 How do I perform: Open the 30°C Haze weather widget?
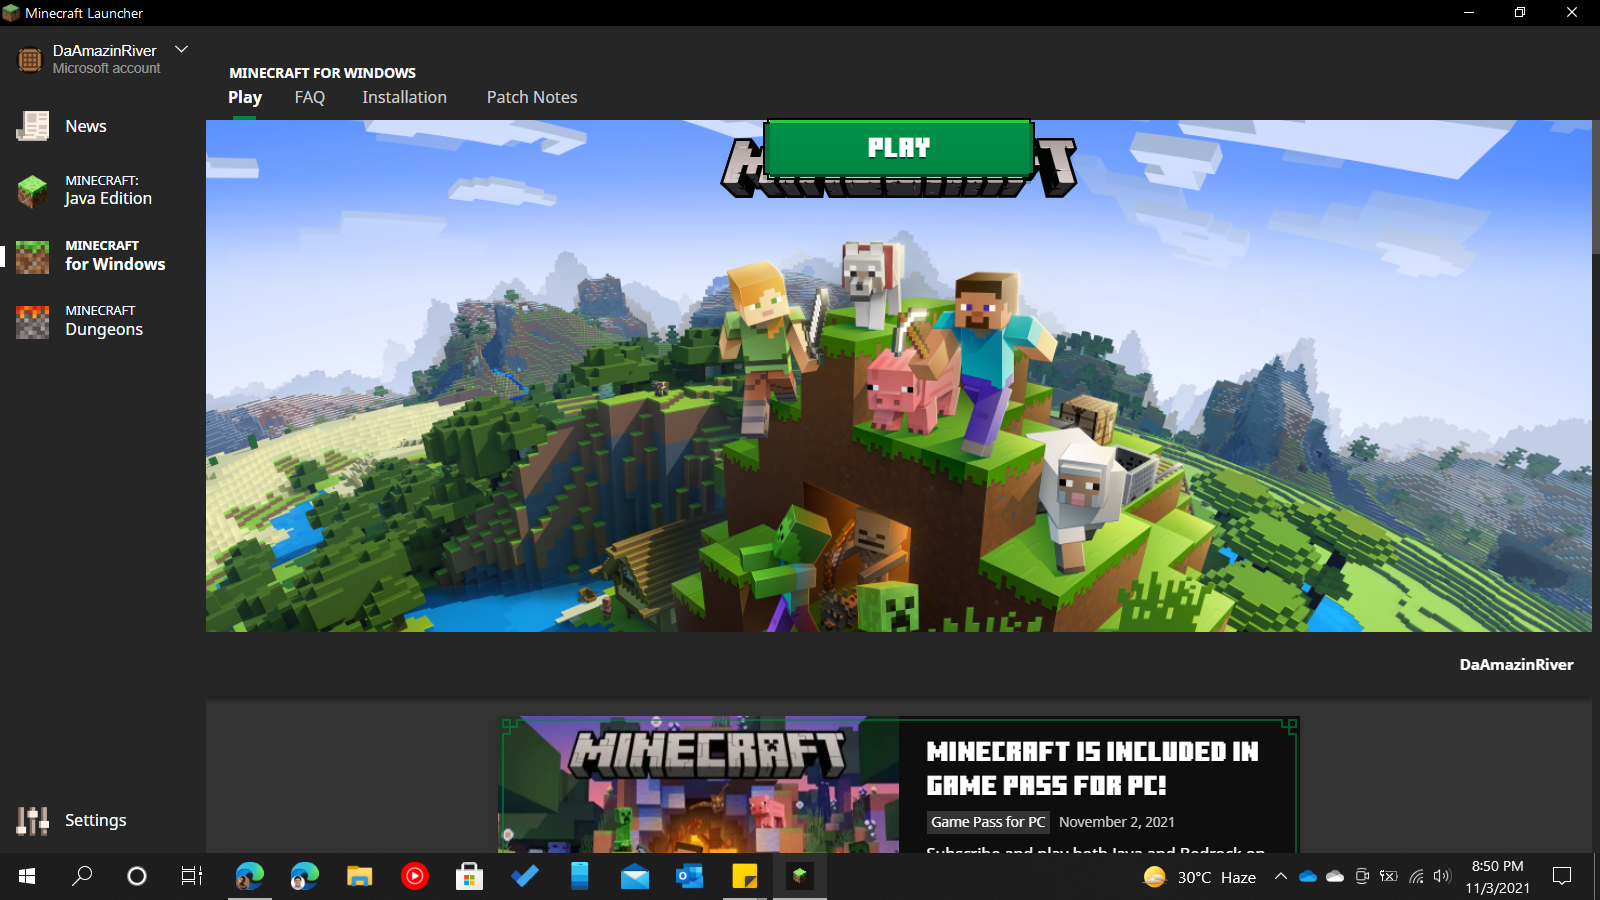[x=1200, y=877]
